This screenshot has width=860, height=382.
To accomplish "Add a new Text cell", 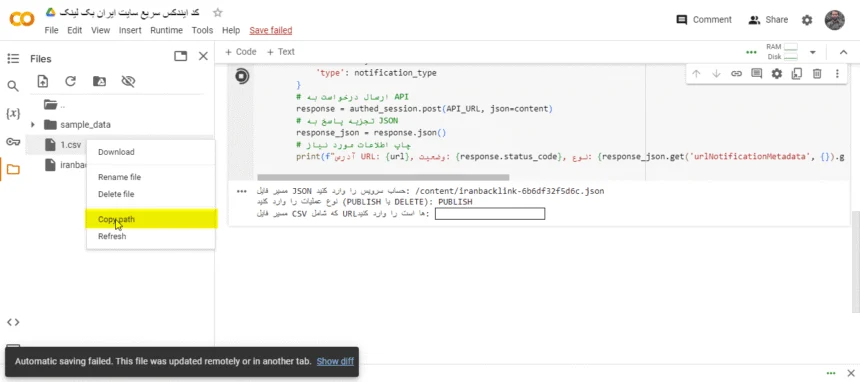I will click(x=280, y=52).
